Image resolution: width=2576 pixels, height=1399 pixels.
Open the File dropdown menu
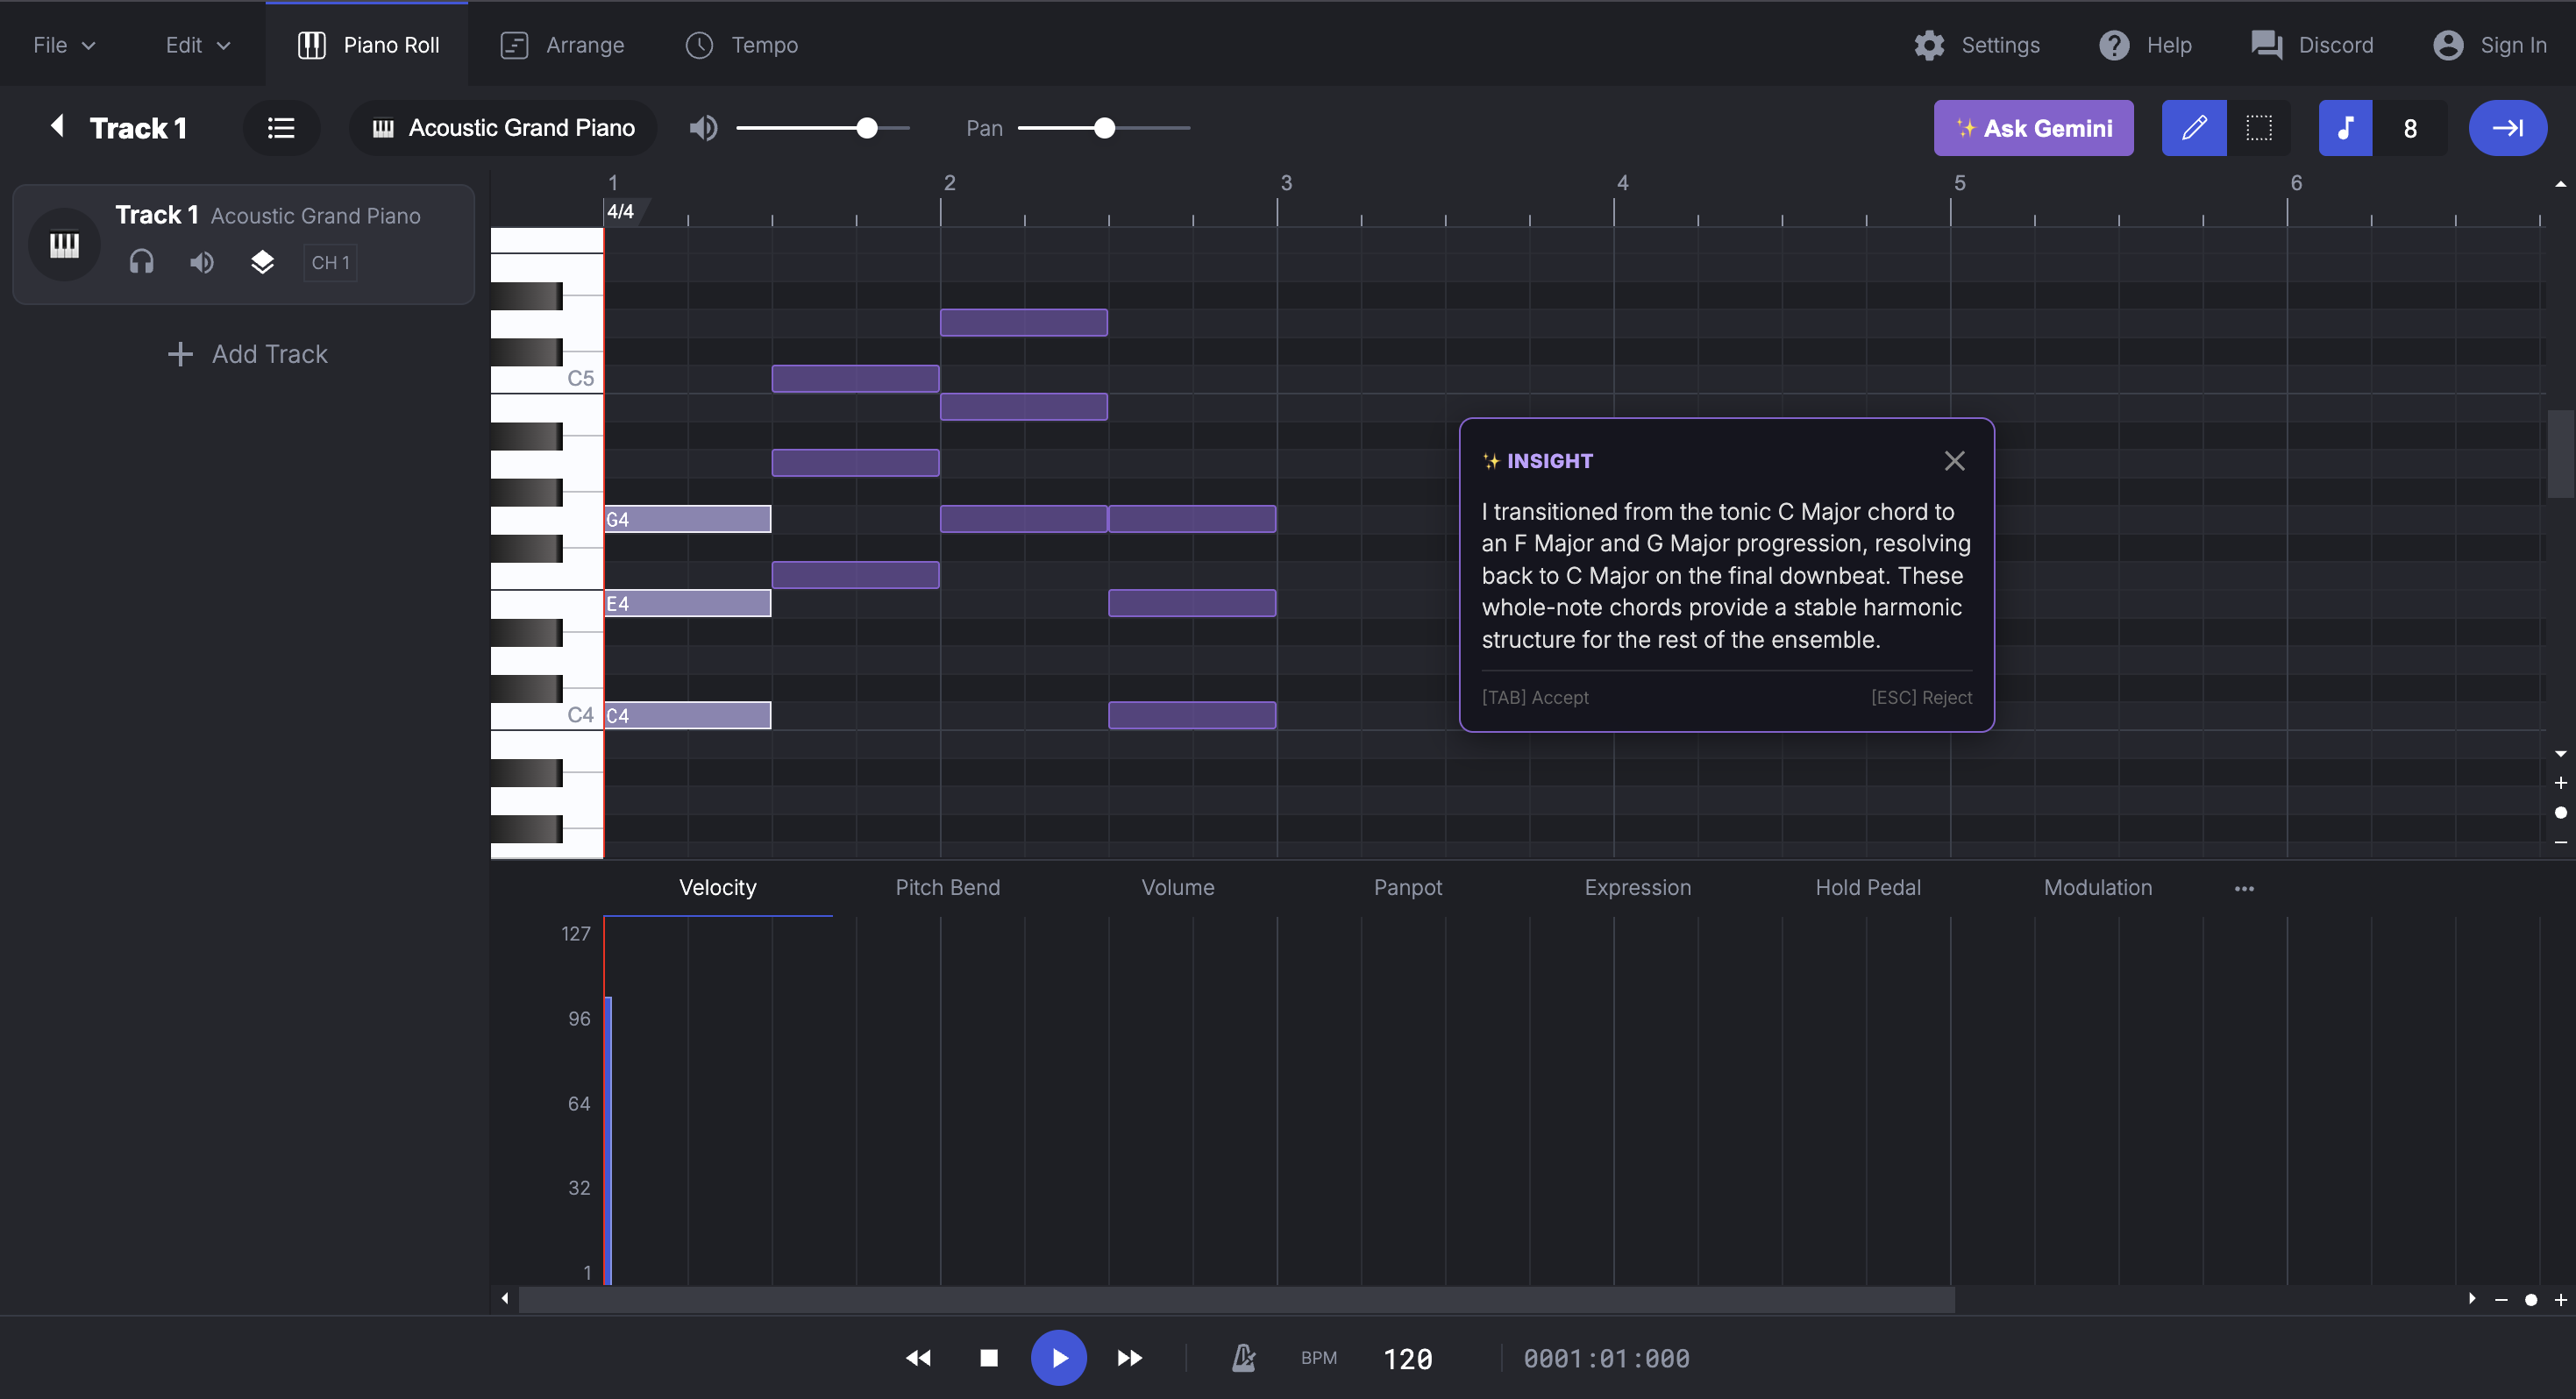point(64,45)
